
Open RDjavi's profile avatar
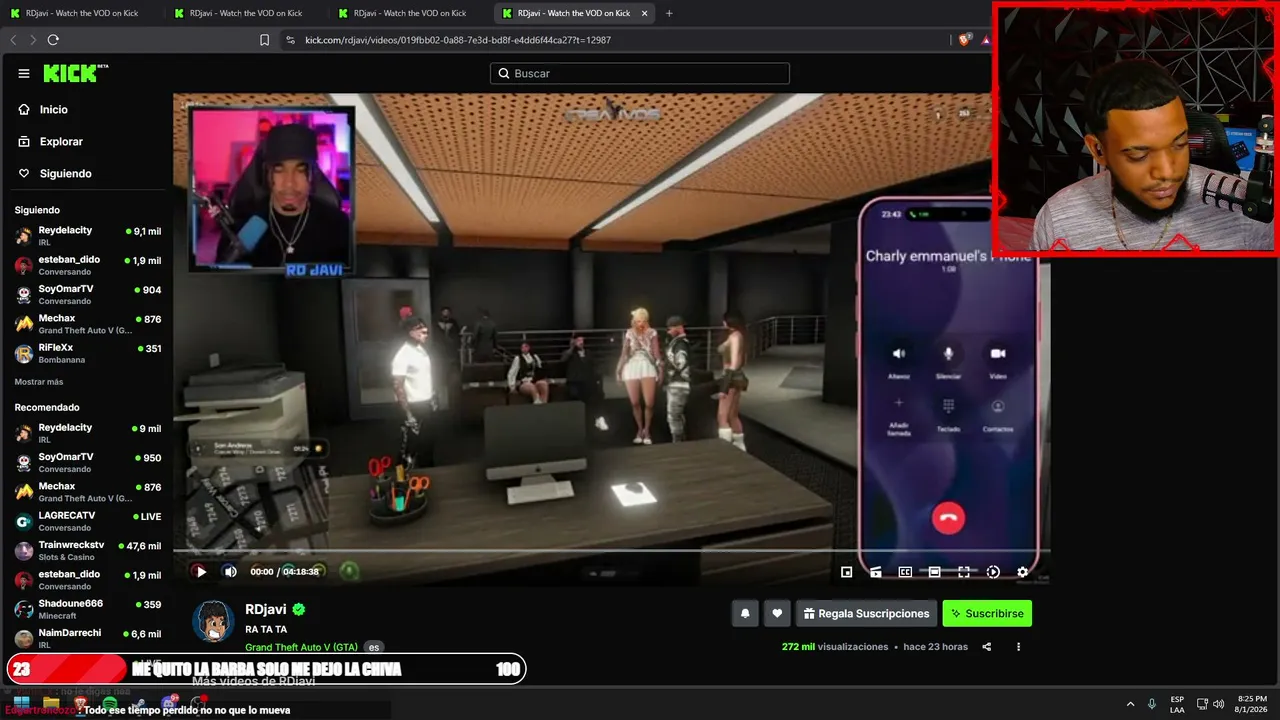point(213,622)
